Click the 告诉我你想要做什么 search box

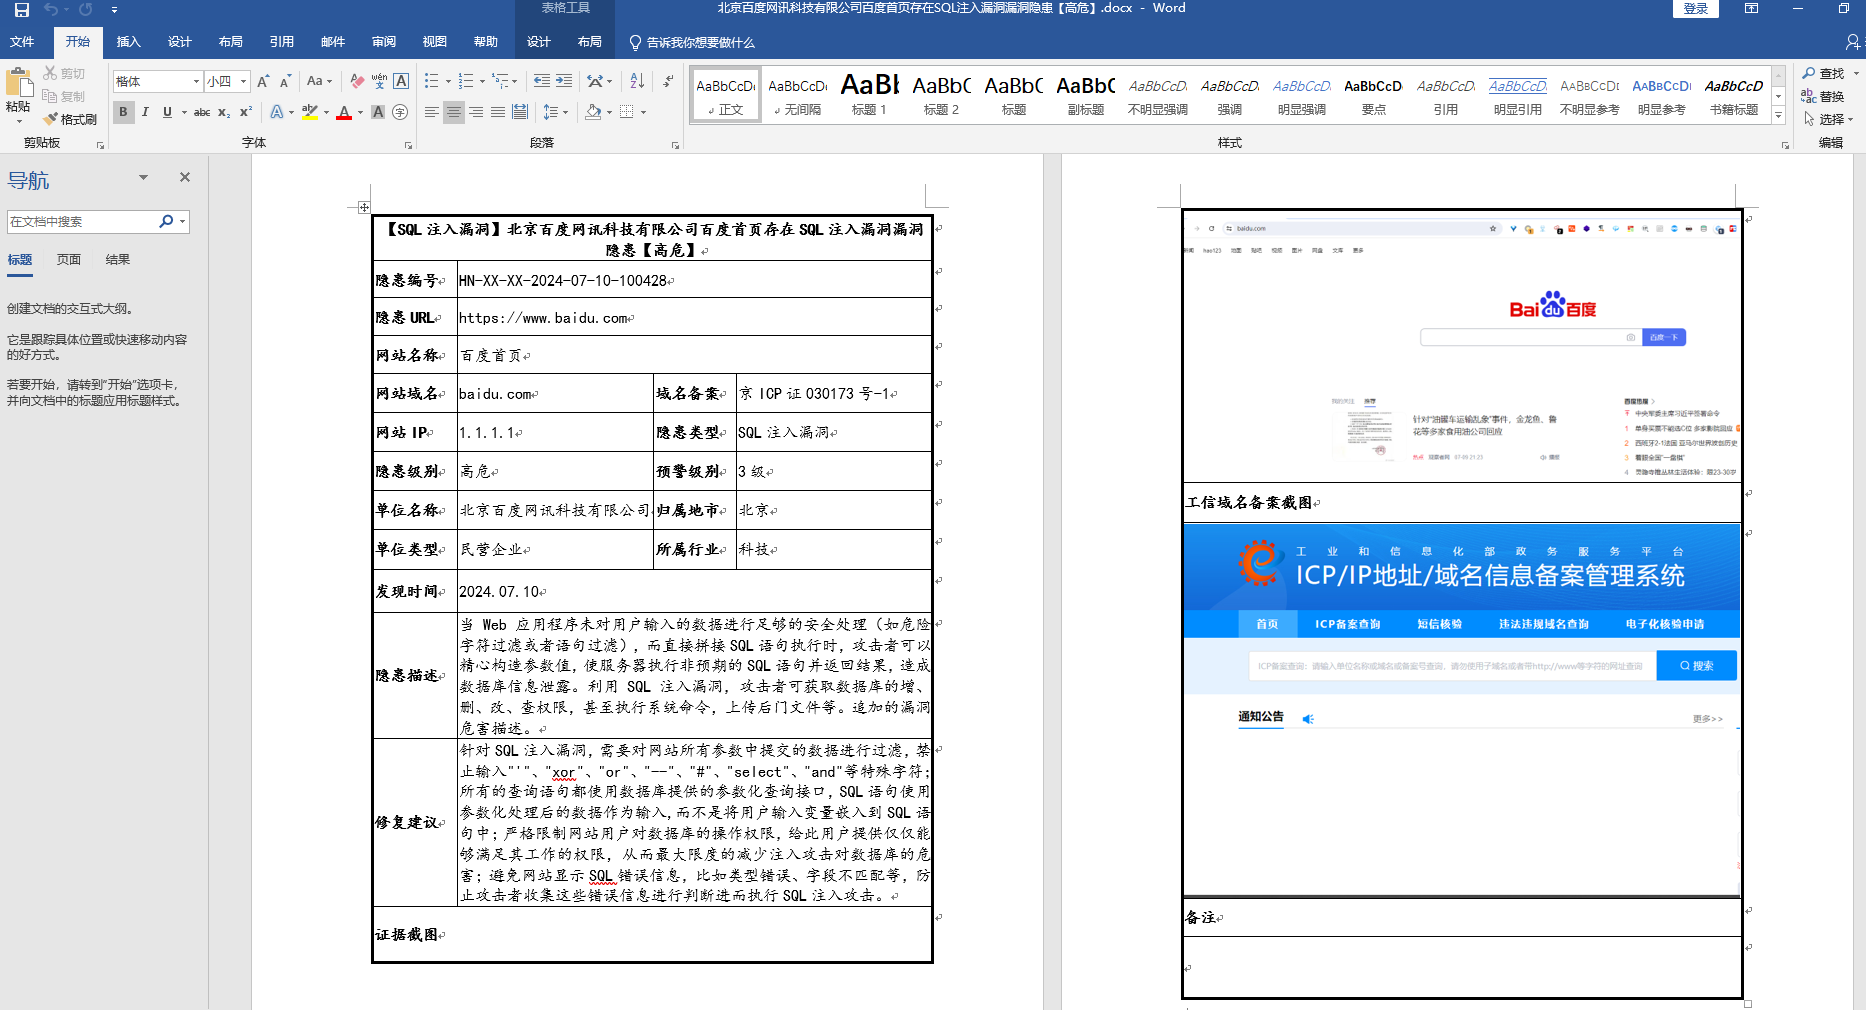tap(691, 42)
